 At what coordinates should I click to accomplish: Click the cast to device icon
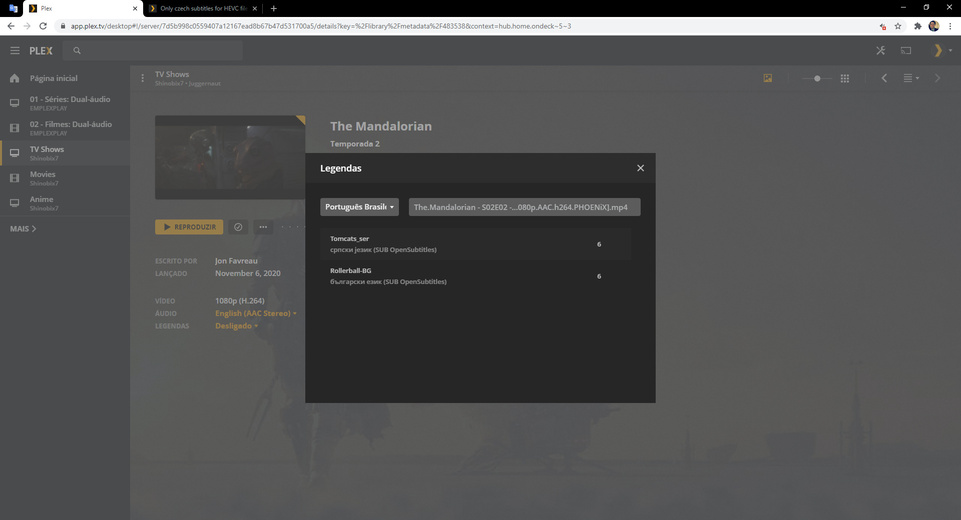[906, 51]
